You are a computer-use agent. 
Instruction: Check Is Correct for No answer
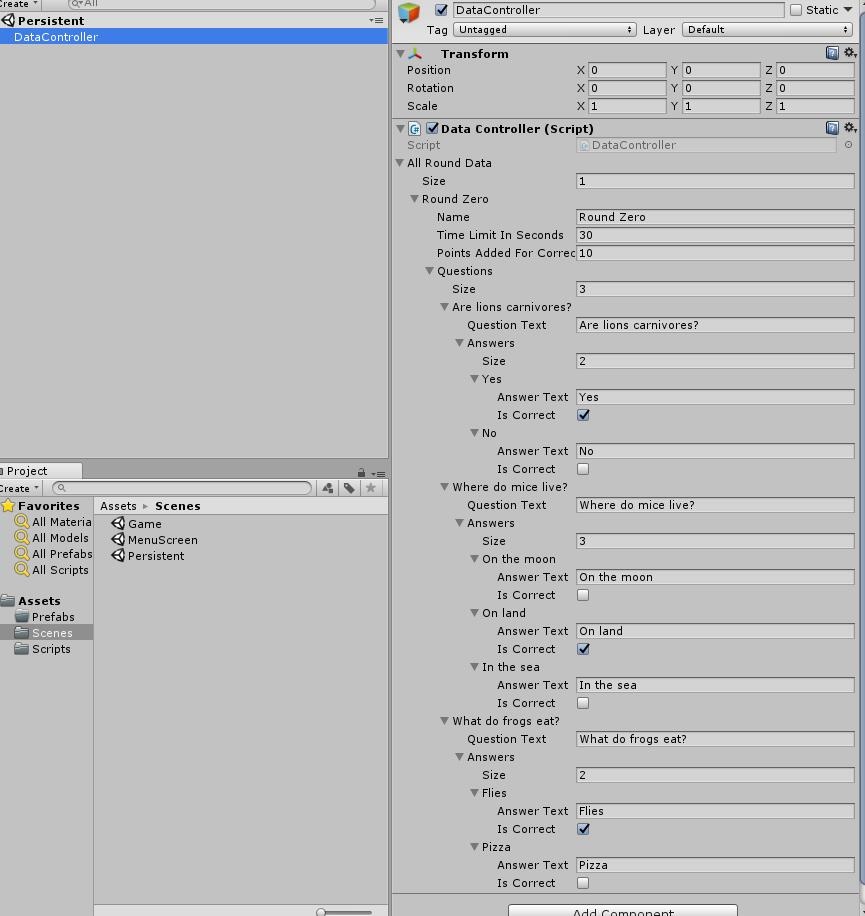(583, 469)
